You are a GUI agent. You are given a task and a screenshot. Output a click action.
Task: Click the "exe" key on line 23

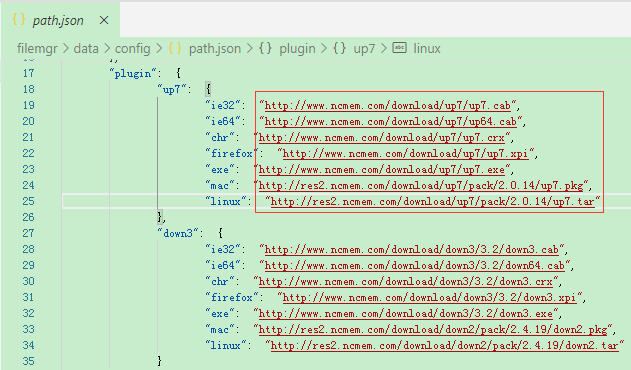[220, 169]
